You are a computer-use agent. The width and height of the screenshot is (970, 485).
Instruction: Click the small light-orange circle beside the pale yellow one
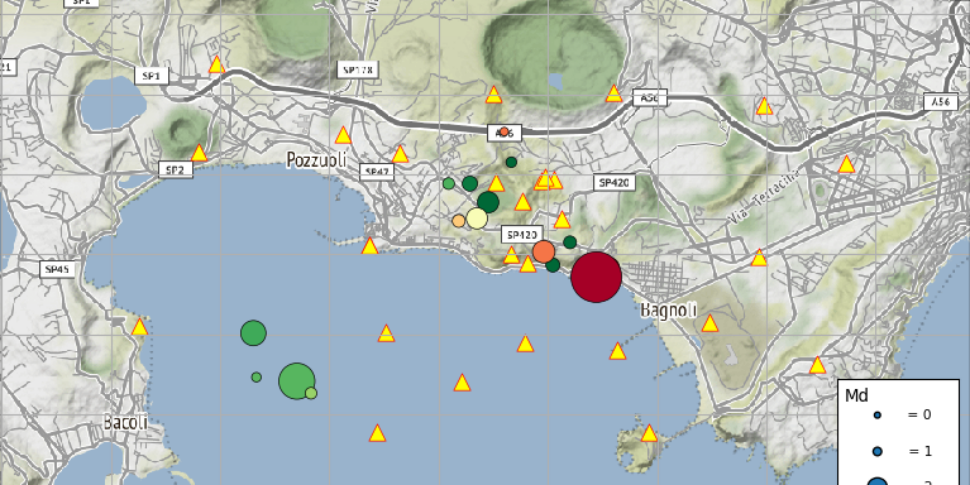tap(458, 221)
